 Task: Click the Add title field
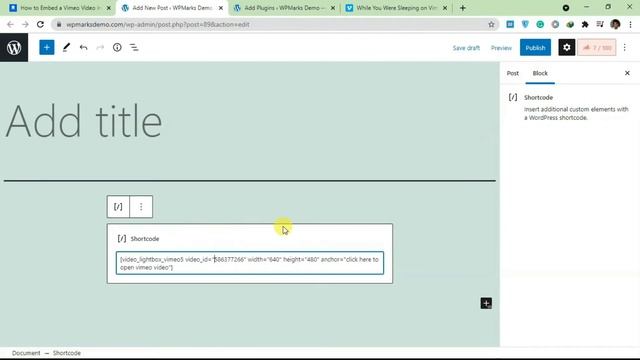pos(84,121)
